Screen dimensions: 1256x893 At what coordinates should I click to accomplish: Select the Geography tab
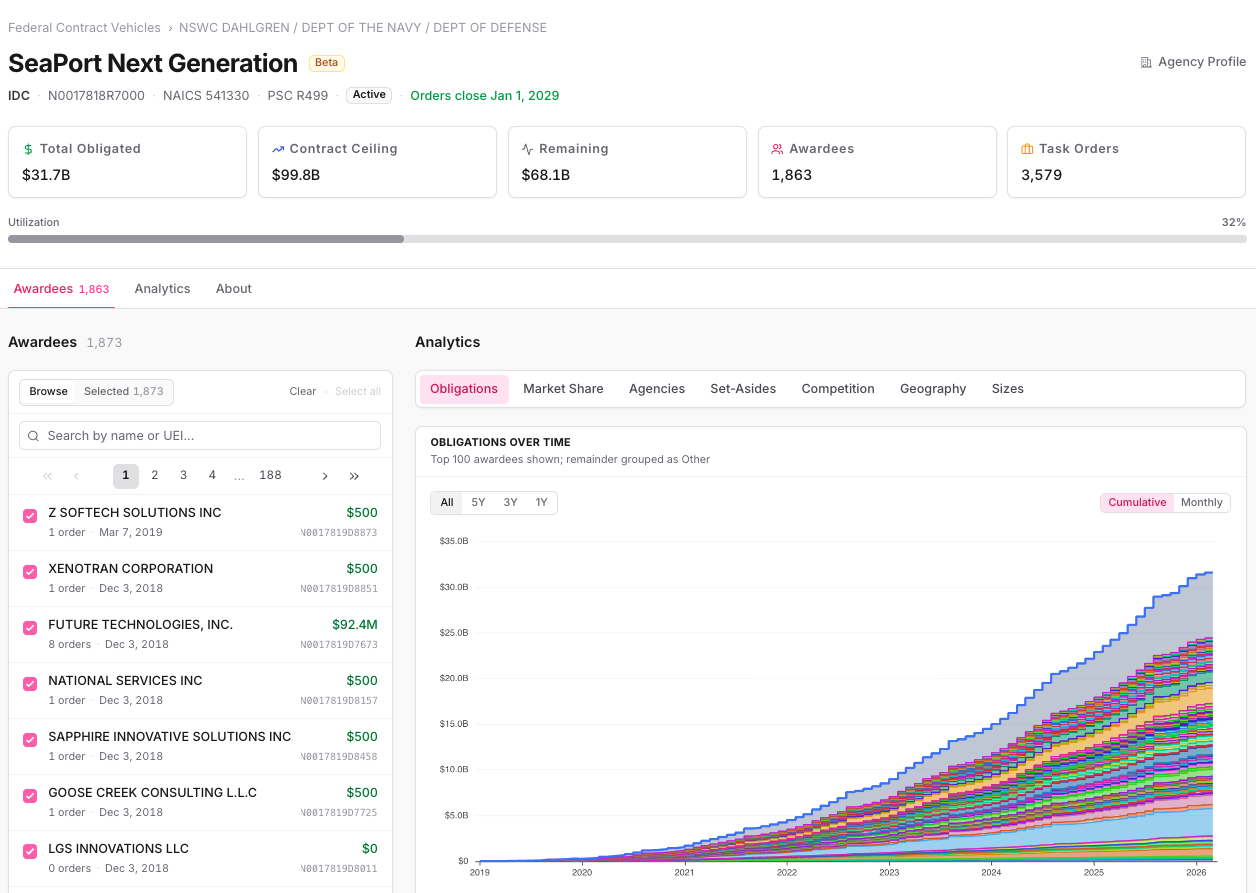(x=933, y=389)
